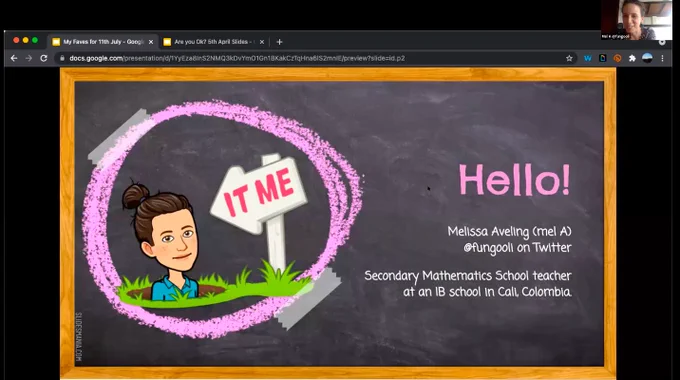Screen dimensions: 680x380
Task: View site info via the lock icon
Action: coord(62,58)
